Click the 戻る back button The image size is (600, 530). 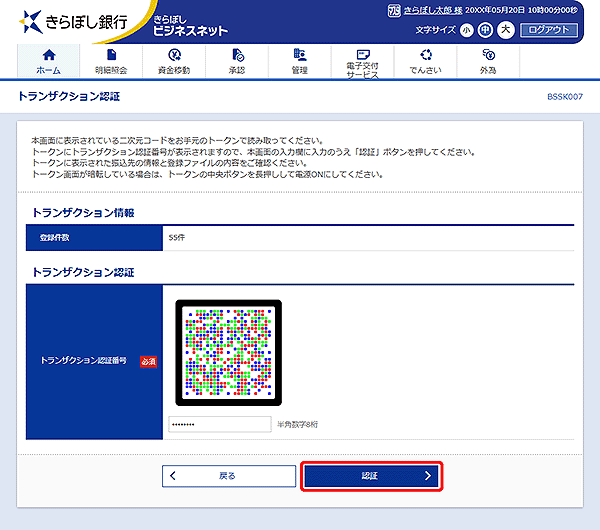(x=229, y=476)
